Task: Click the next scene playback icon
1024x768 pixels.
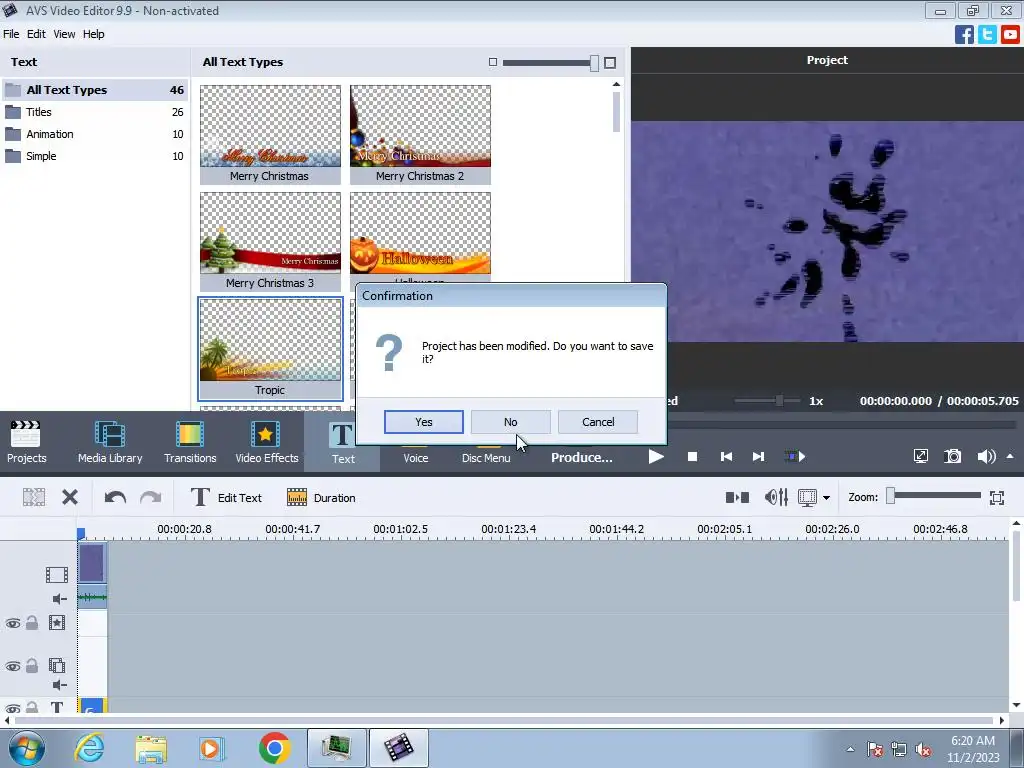Action: (795, 456)
